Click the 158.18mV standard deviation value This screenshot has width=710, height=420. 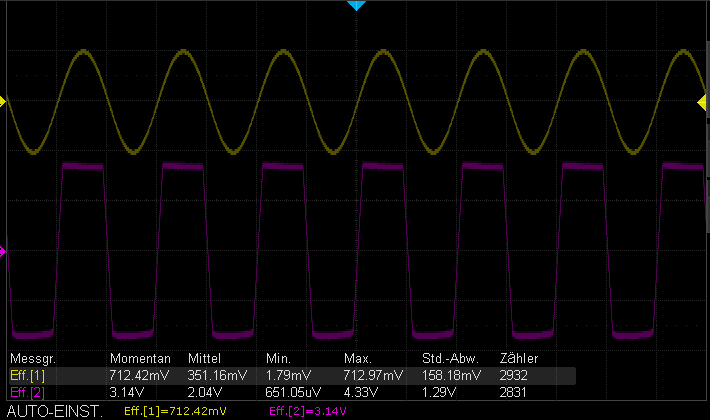pyautogui.click(x=451, y=376)
